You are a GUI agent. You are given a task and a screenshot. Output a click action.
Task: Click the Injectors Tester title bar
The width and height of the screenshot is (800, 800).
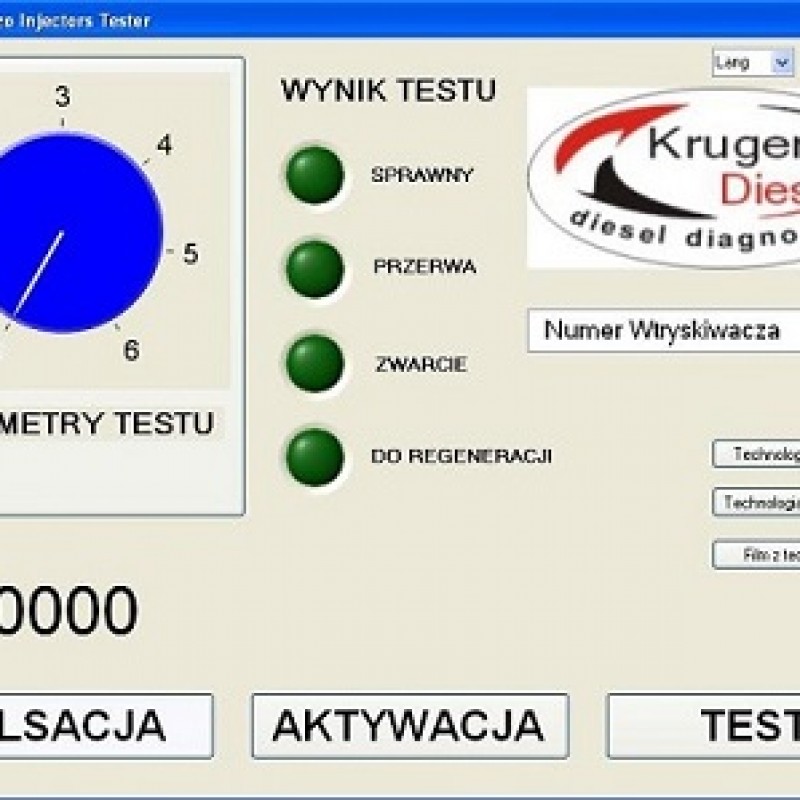[400, 20]
